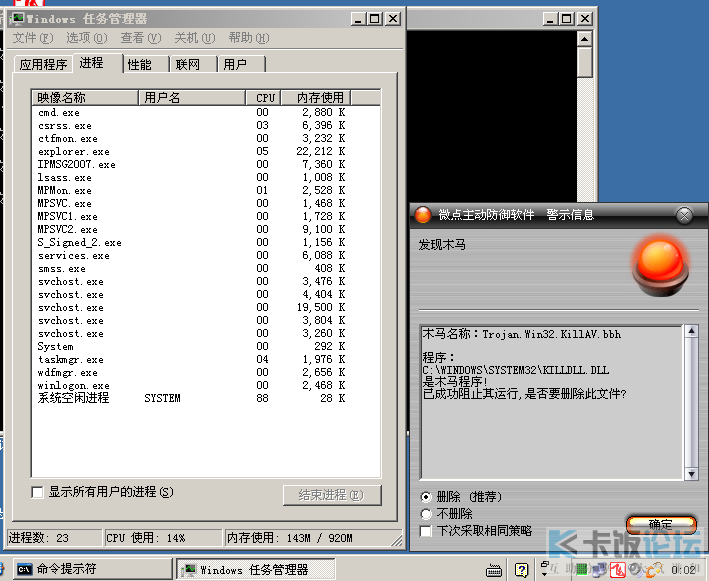The height and width of the screenshot is (581, 709).
Task: Select the MPSVC.exe process row
Action: (x=206, y=203)
